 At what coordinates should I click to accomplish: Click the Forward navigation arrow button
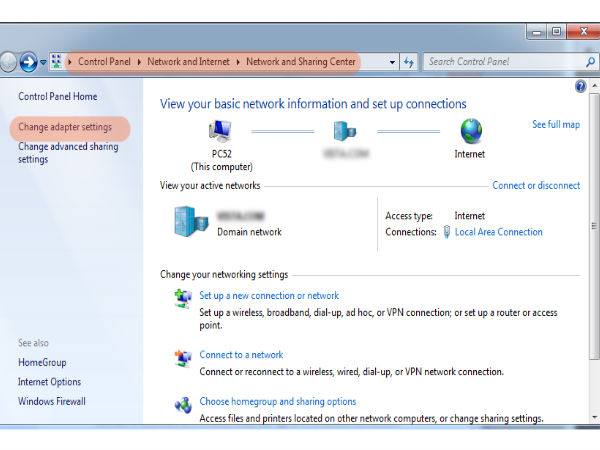(x=28, y=62)
